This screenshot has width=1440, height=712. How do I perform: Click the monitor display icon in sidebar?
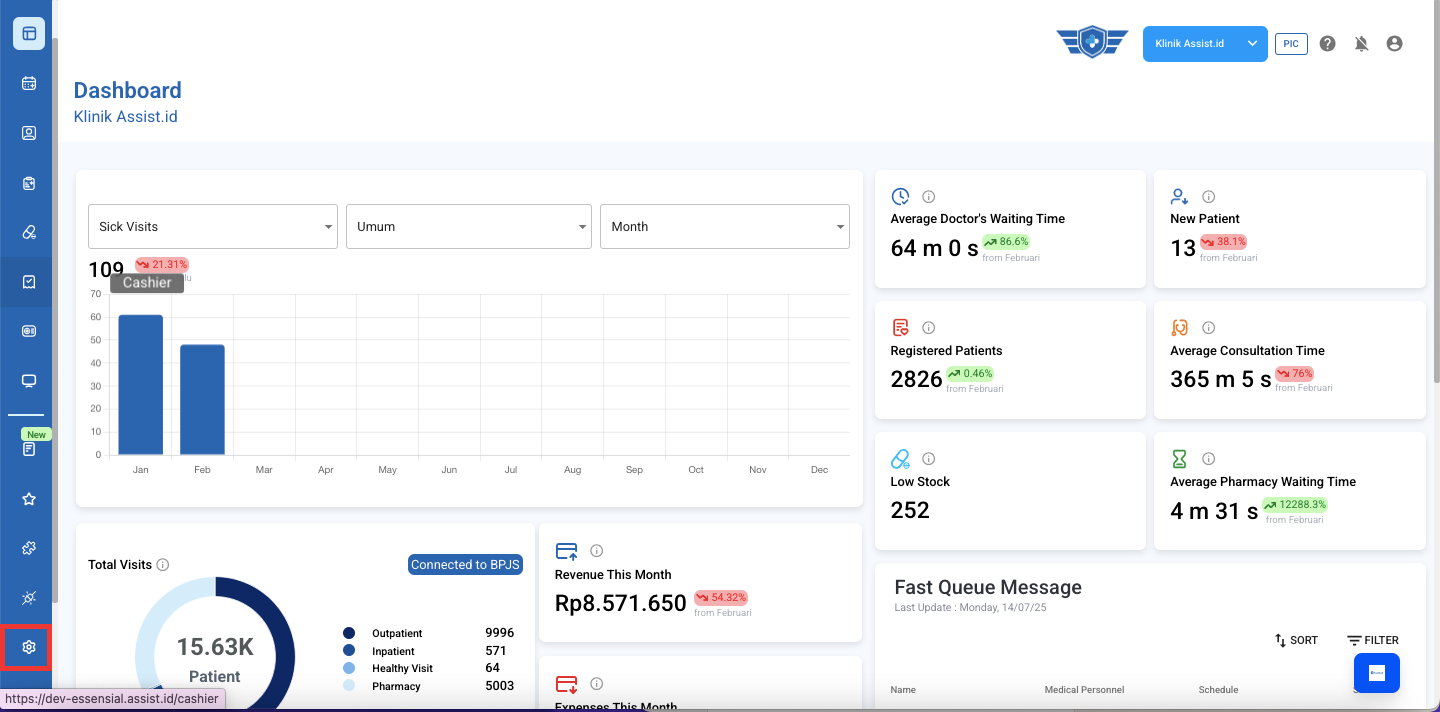click(x=29, y=381)
